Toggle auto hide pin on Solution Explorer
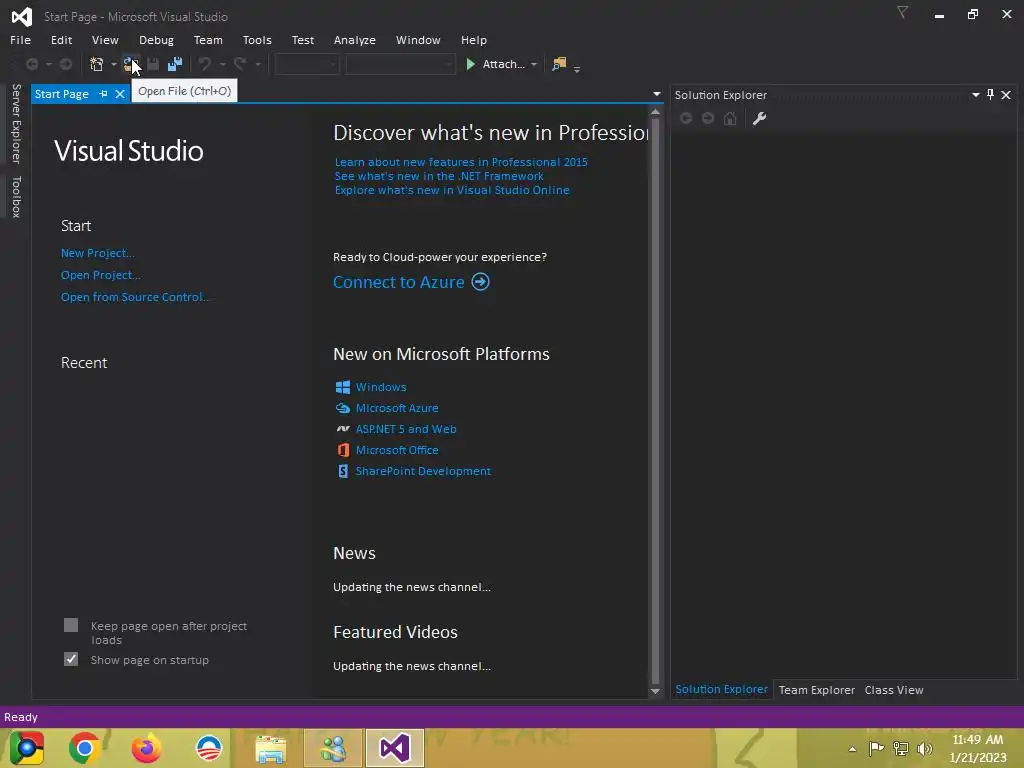 tap(991, 95)
